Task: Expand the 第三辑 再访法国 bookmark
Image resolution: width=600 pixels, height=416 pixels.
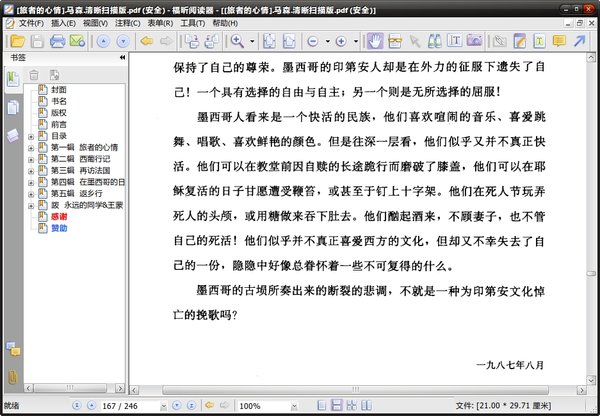Action: [x=31, y=171]
